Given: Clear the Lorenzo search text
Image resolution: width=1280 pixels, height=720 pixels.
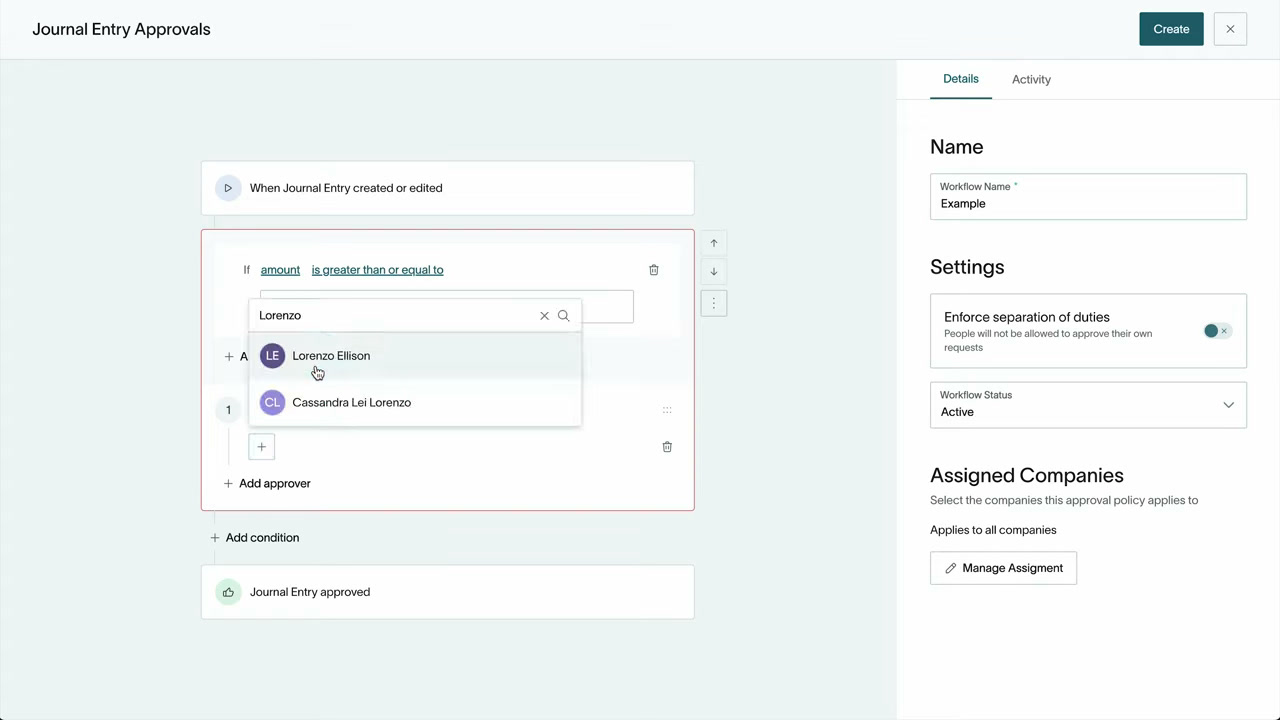Looking at the screenshot, I should (544, 315).
